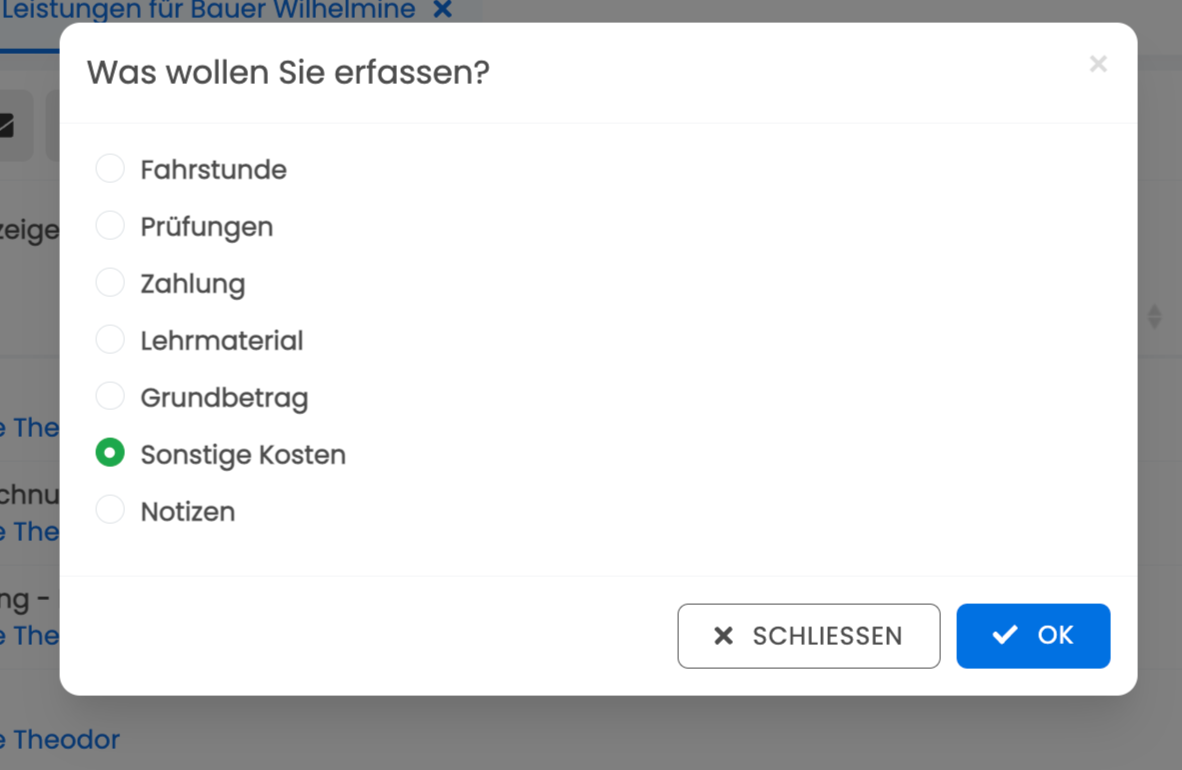Click the envelope icon in the background toolbar
The image size is (1182, 770).
tap(7, 126)
